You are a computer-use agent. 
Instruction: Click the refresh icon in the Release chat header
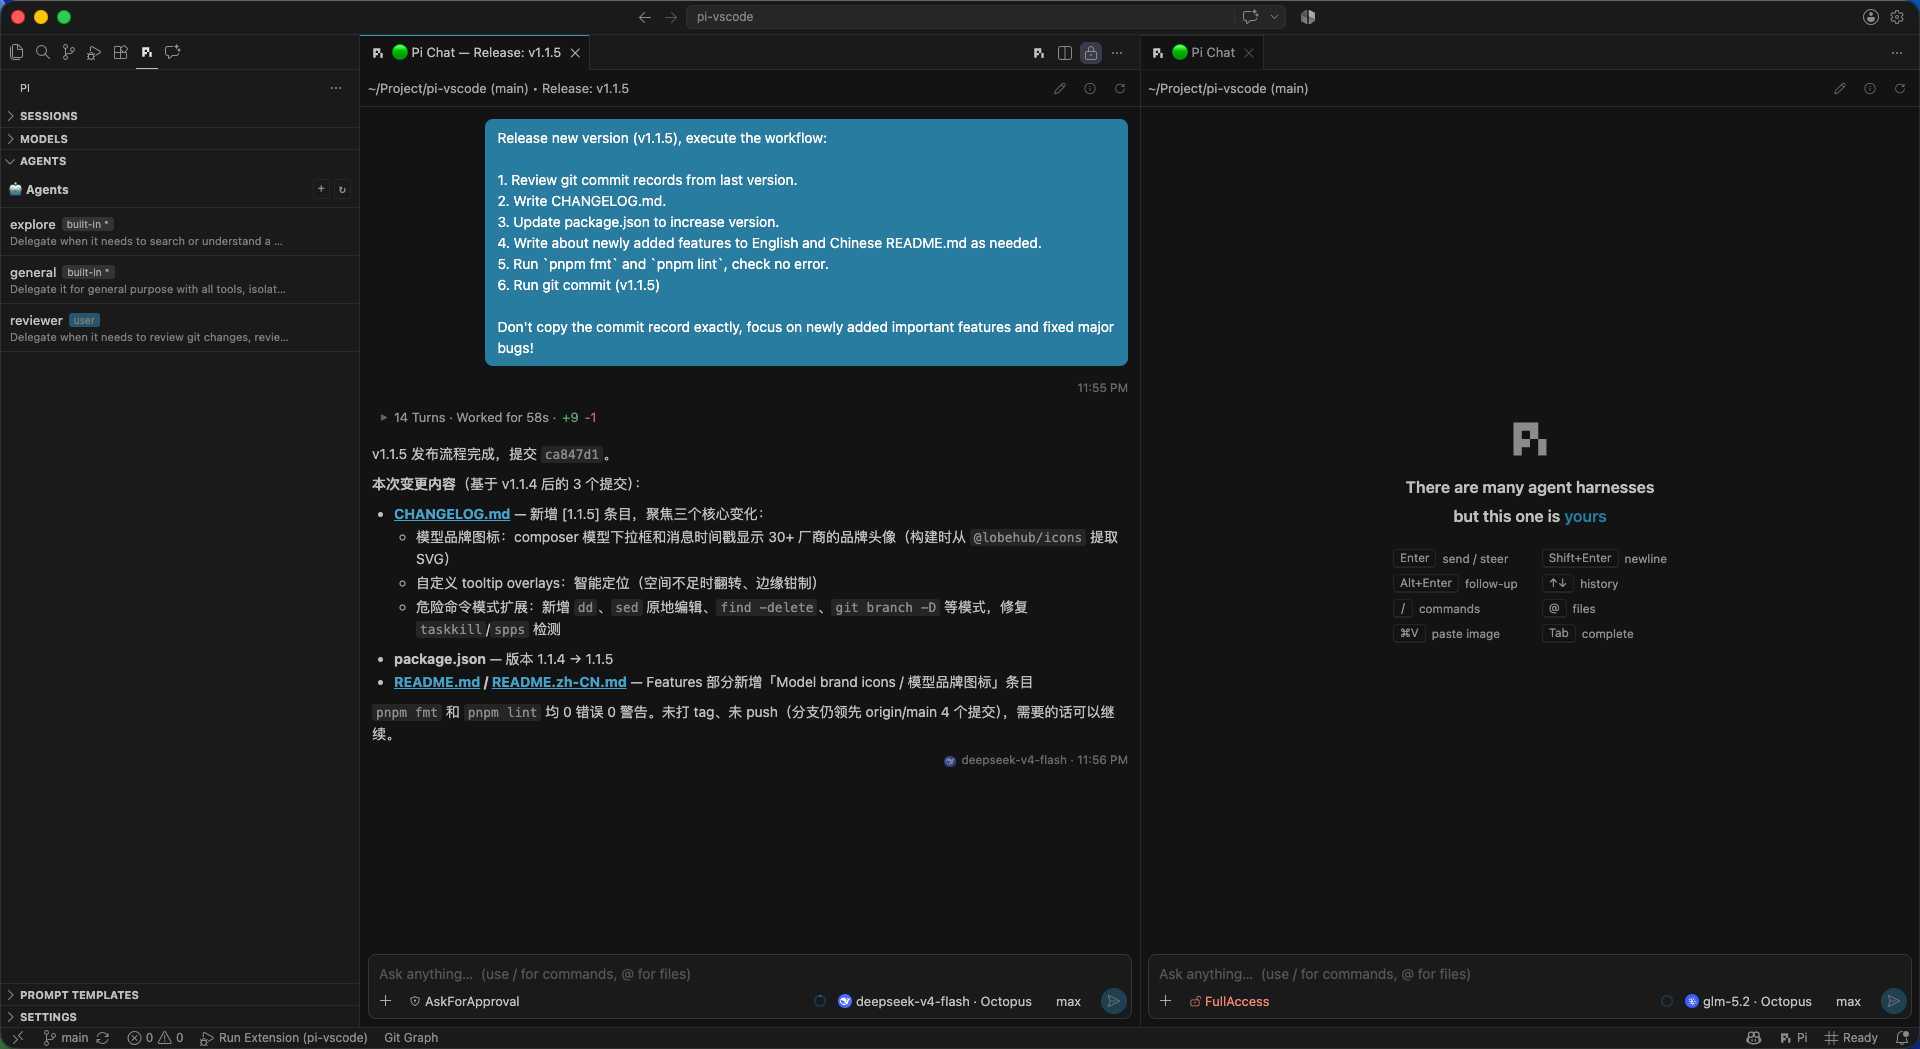point(1120,89)
